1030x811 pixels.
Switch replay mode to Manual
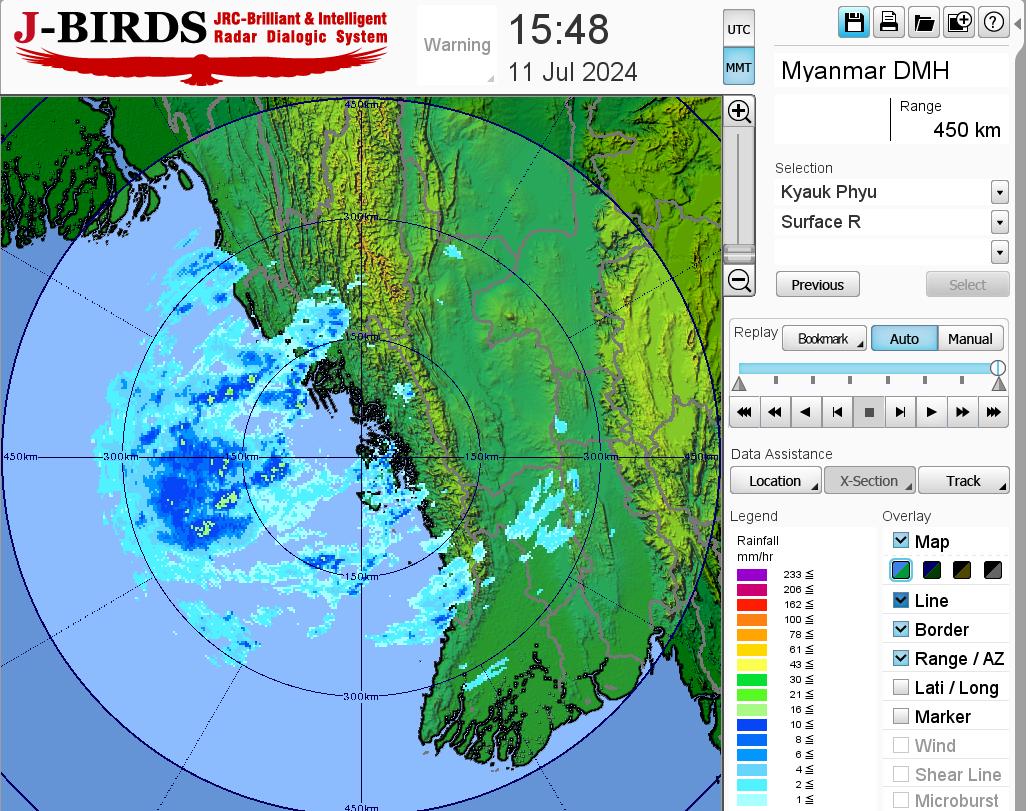(x=969, y=339)
